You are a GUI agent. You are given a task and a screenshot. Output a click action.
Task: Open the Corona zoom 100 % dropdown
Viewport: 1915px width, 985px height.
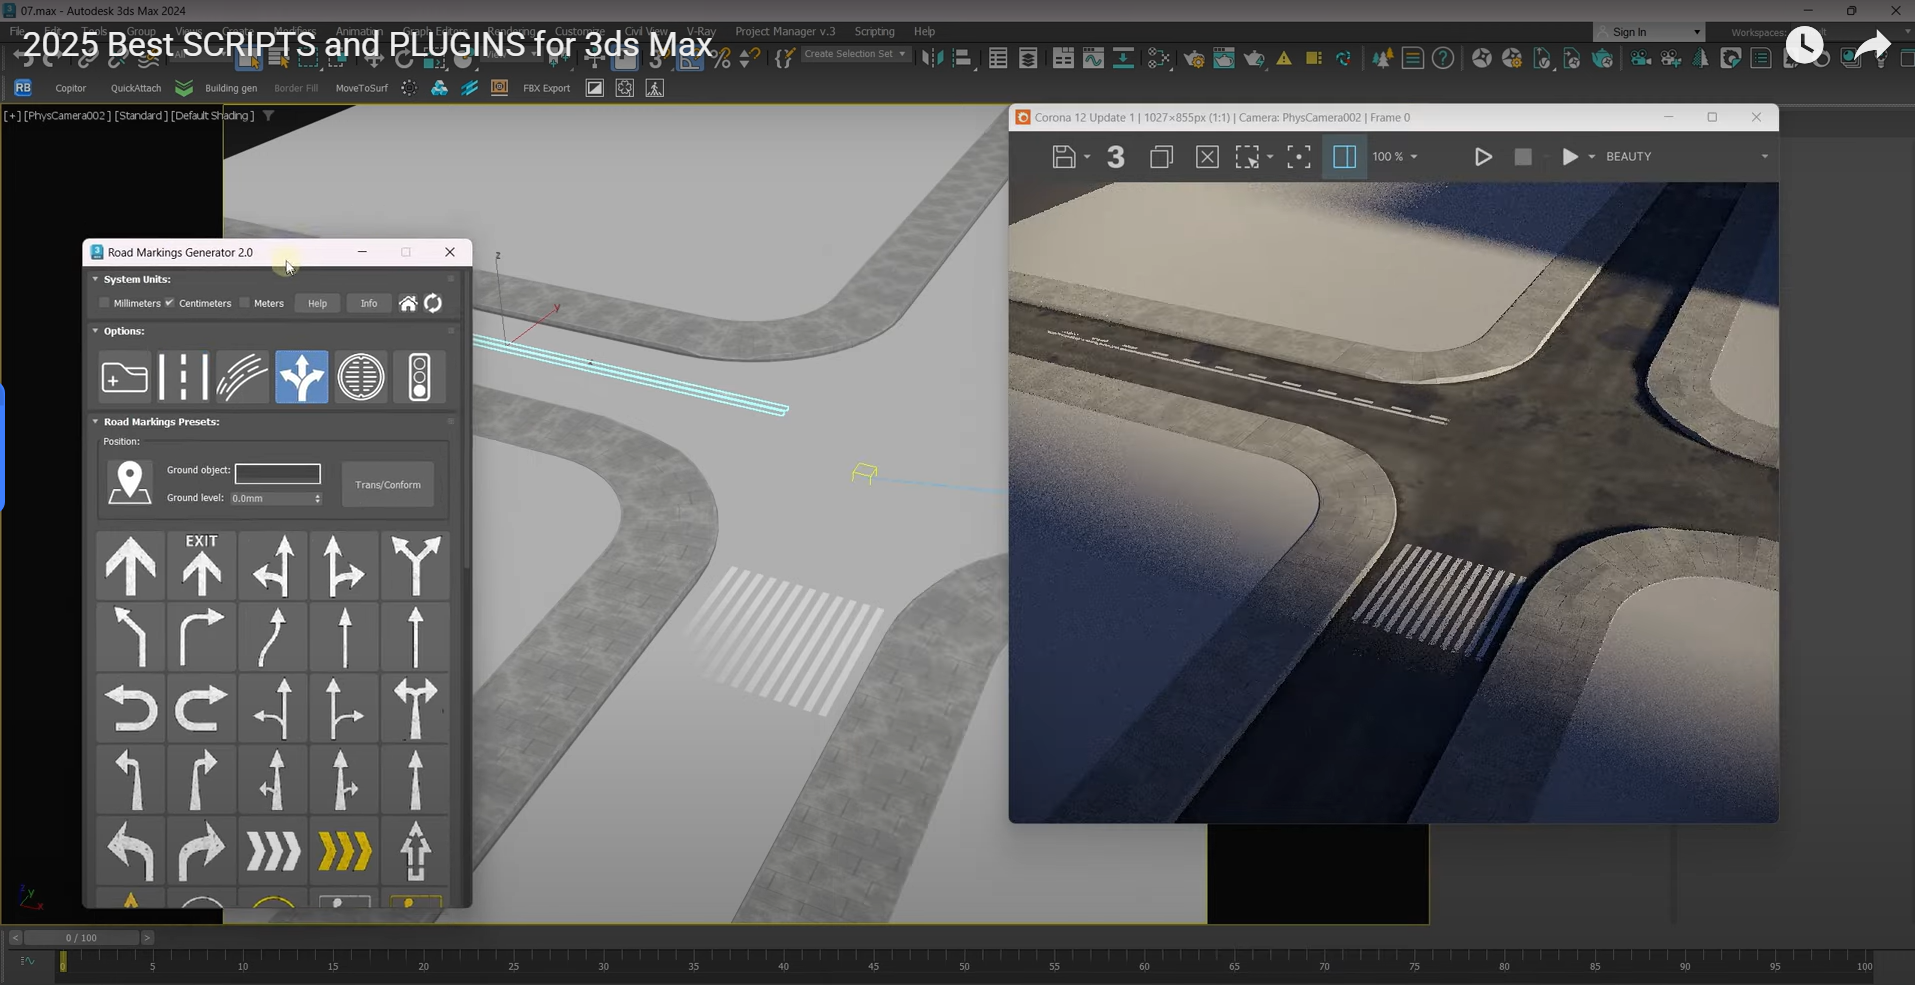(1395, 157)
